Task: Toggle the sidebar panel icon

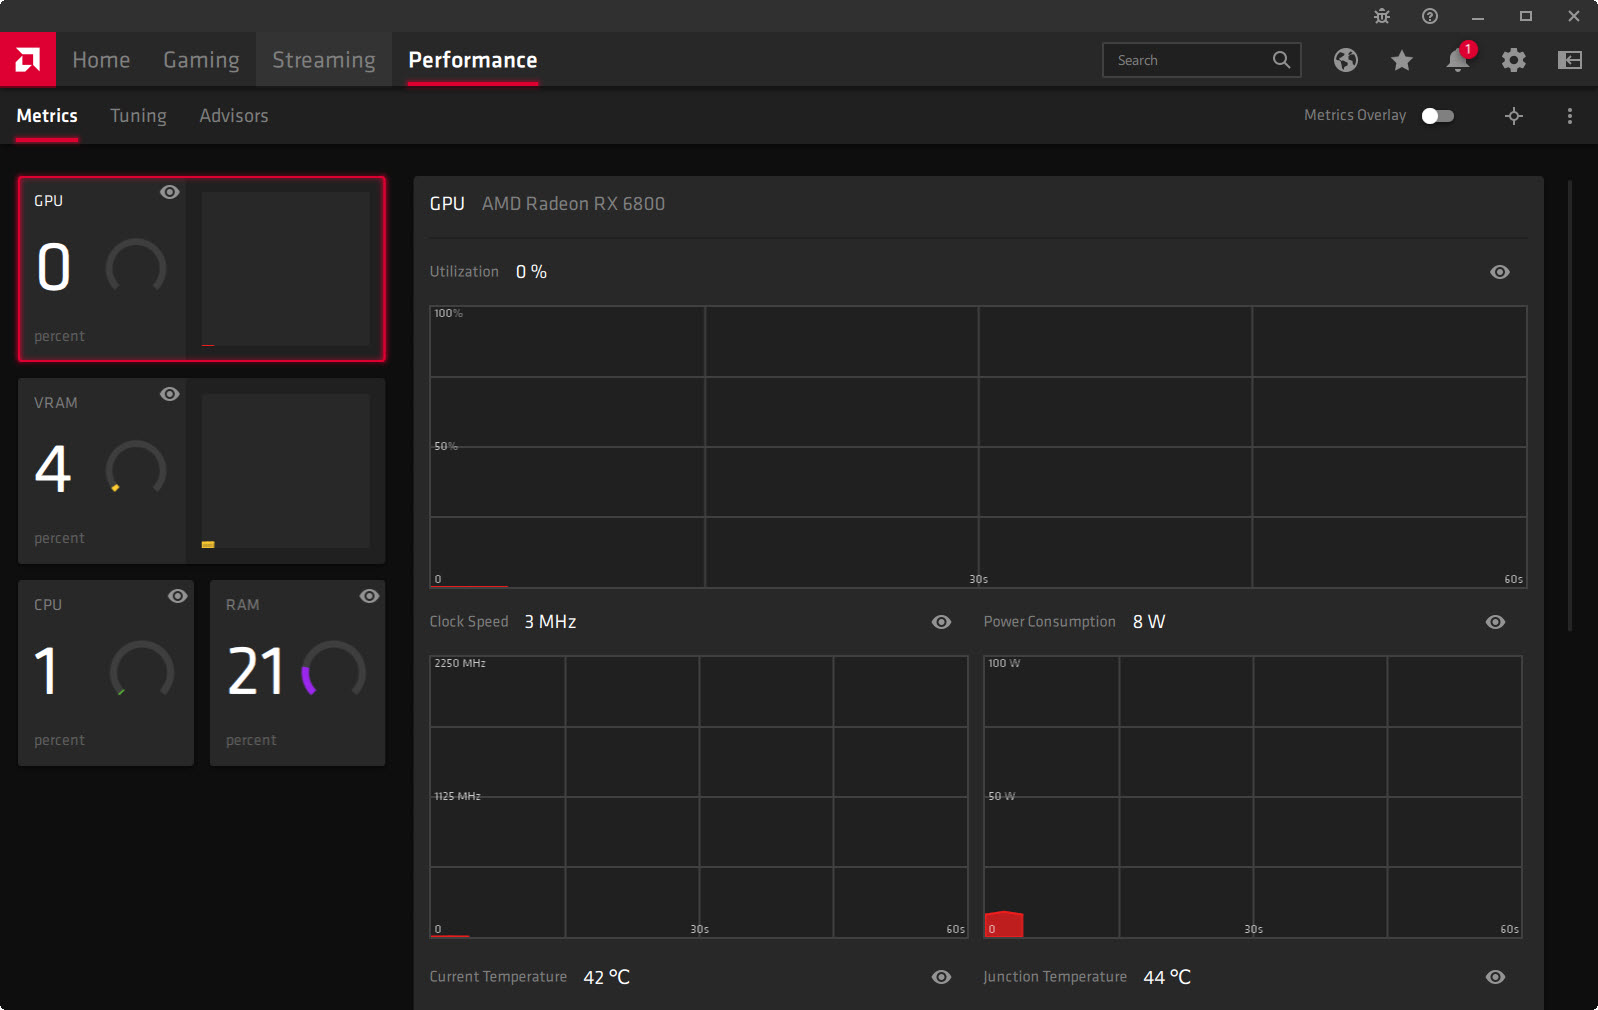Action: point(1569,60)
